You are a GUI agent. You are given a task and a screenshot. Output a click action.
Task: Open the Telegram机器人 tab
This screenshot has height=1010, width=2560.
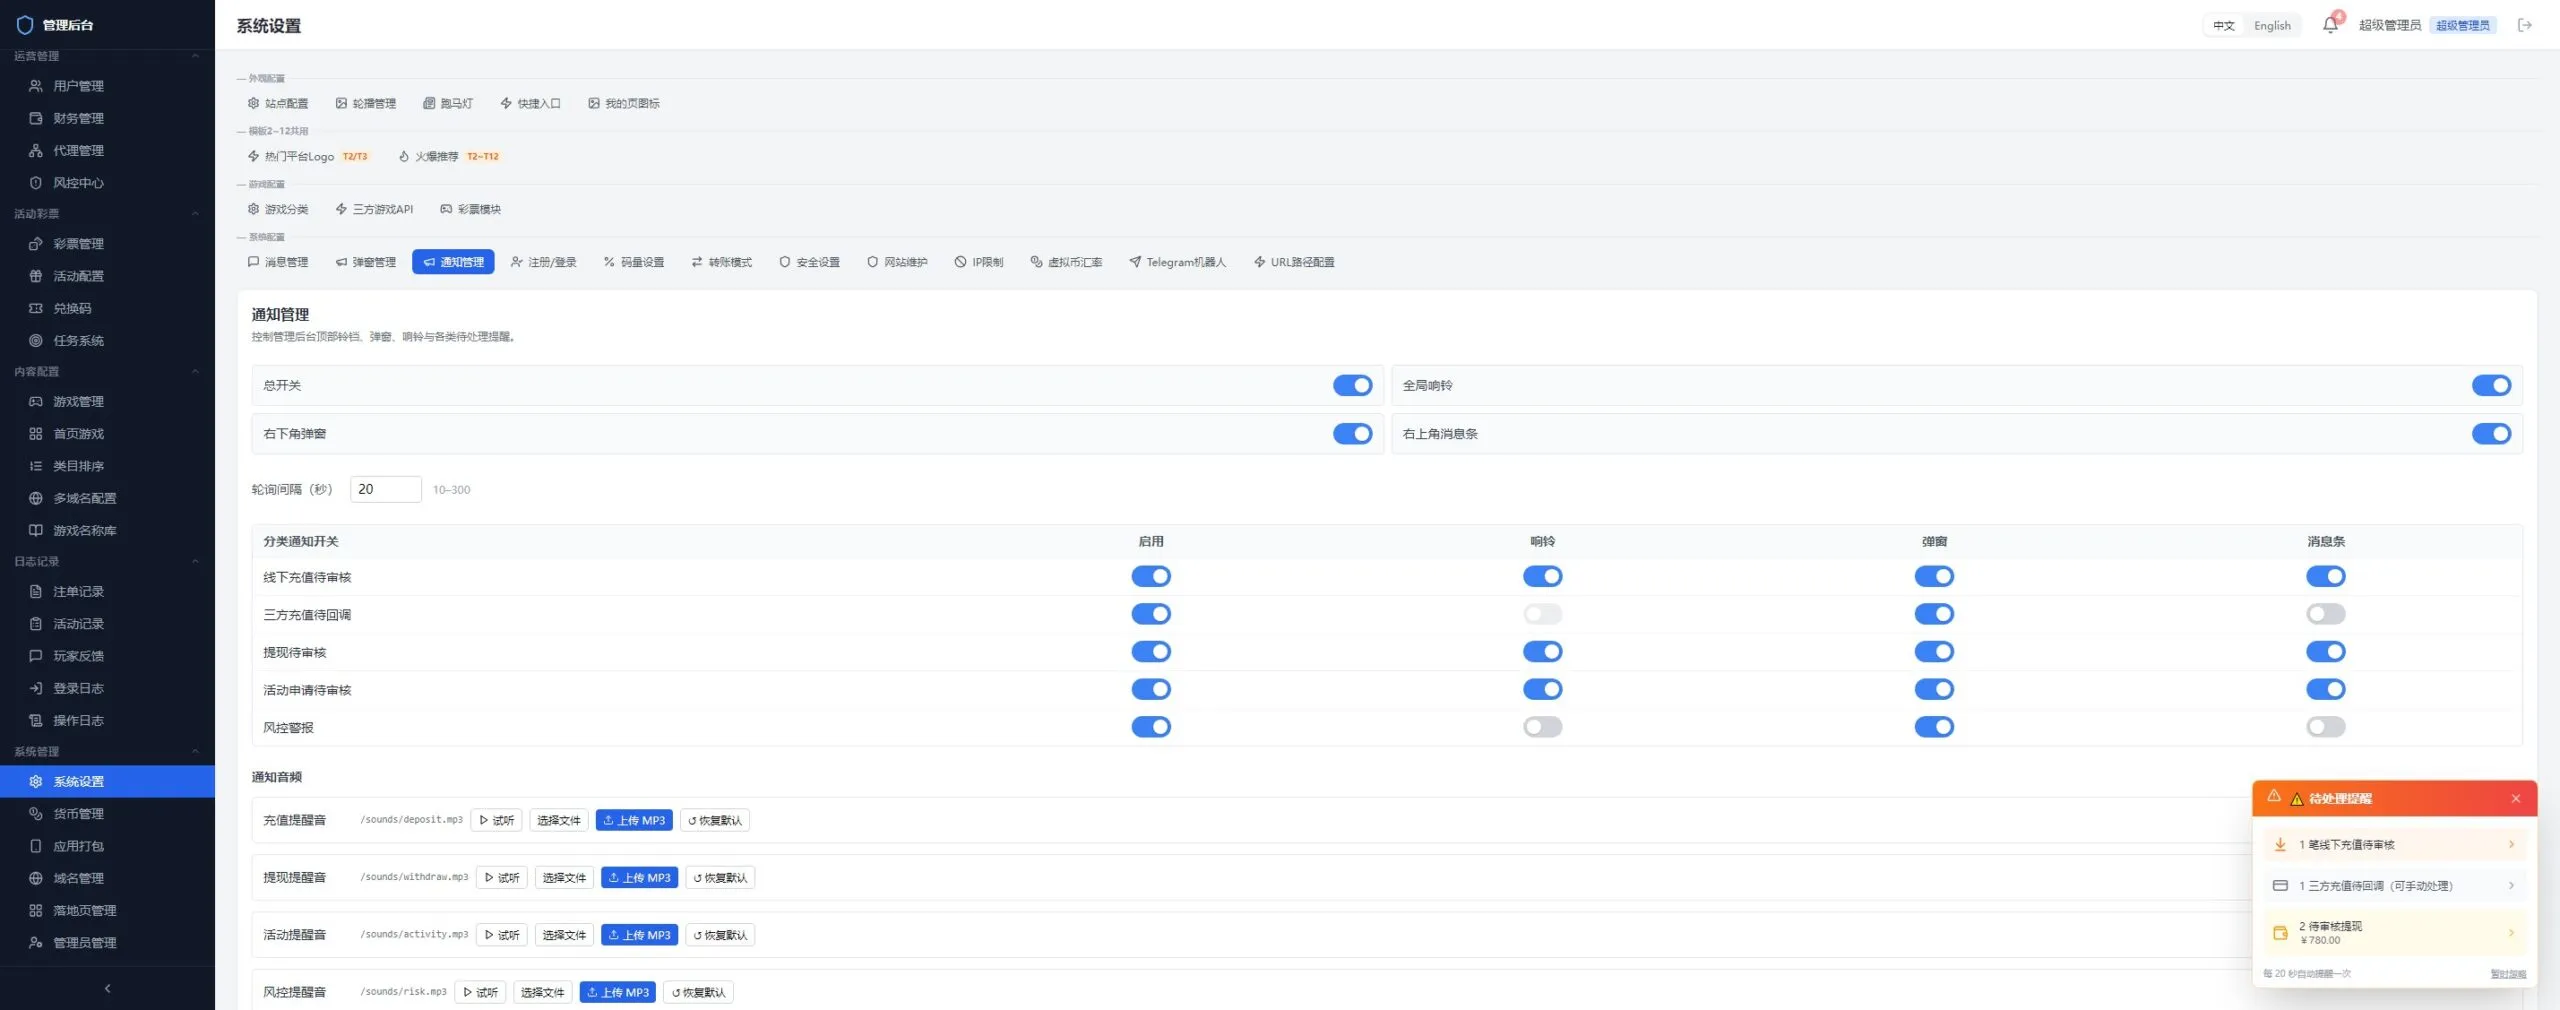pyautogui.click(x=1177, y=262)
